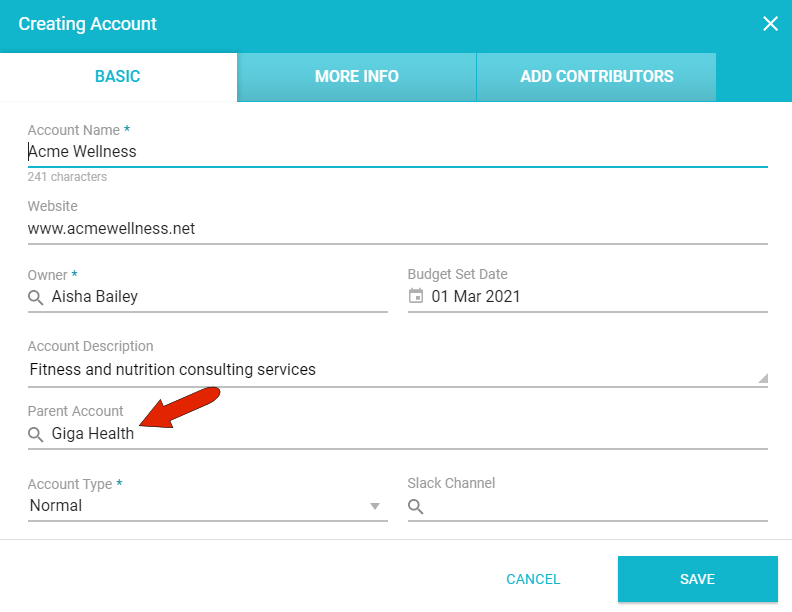Open the Add Contributors tab

pos(596,77)
